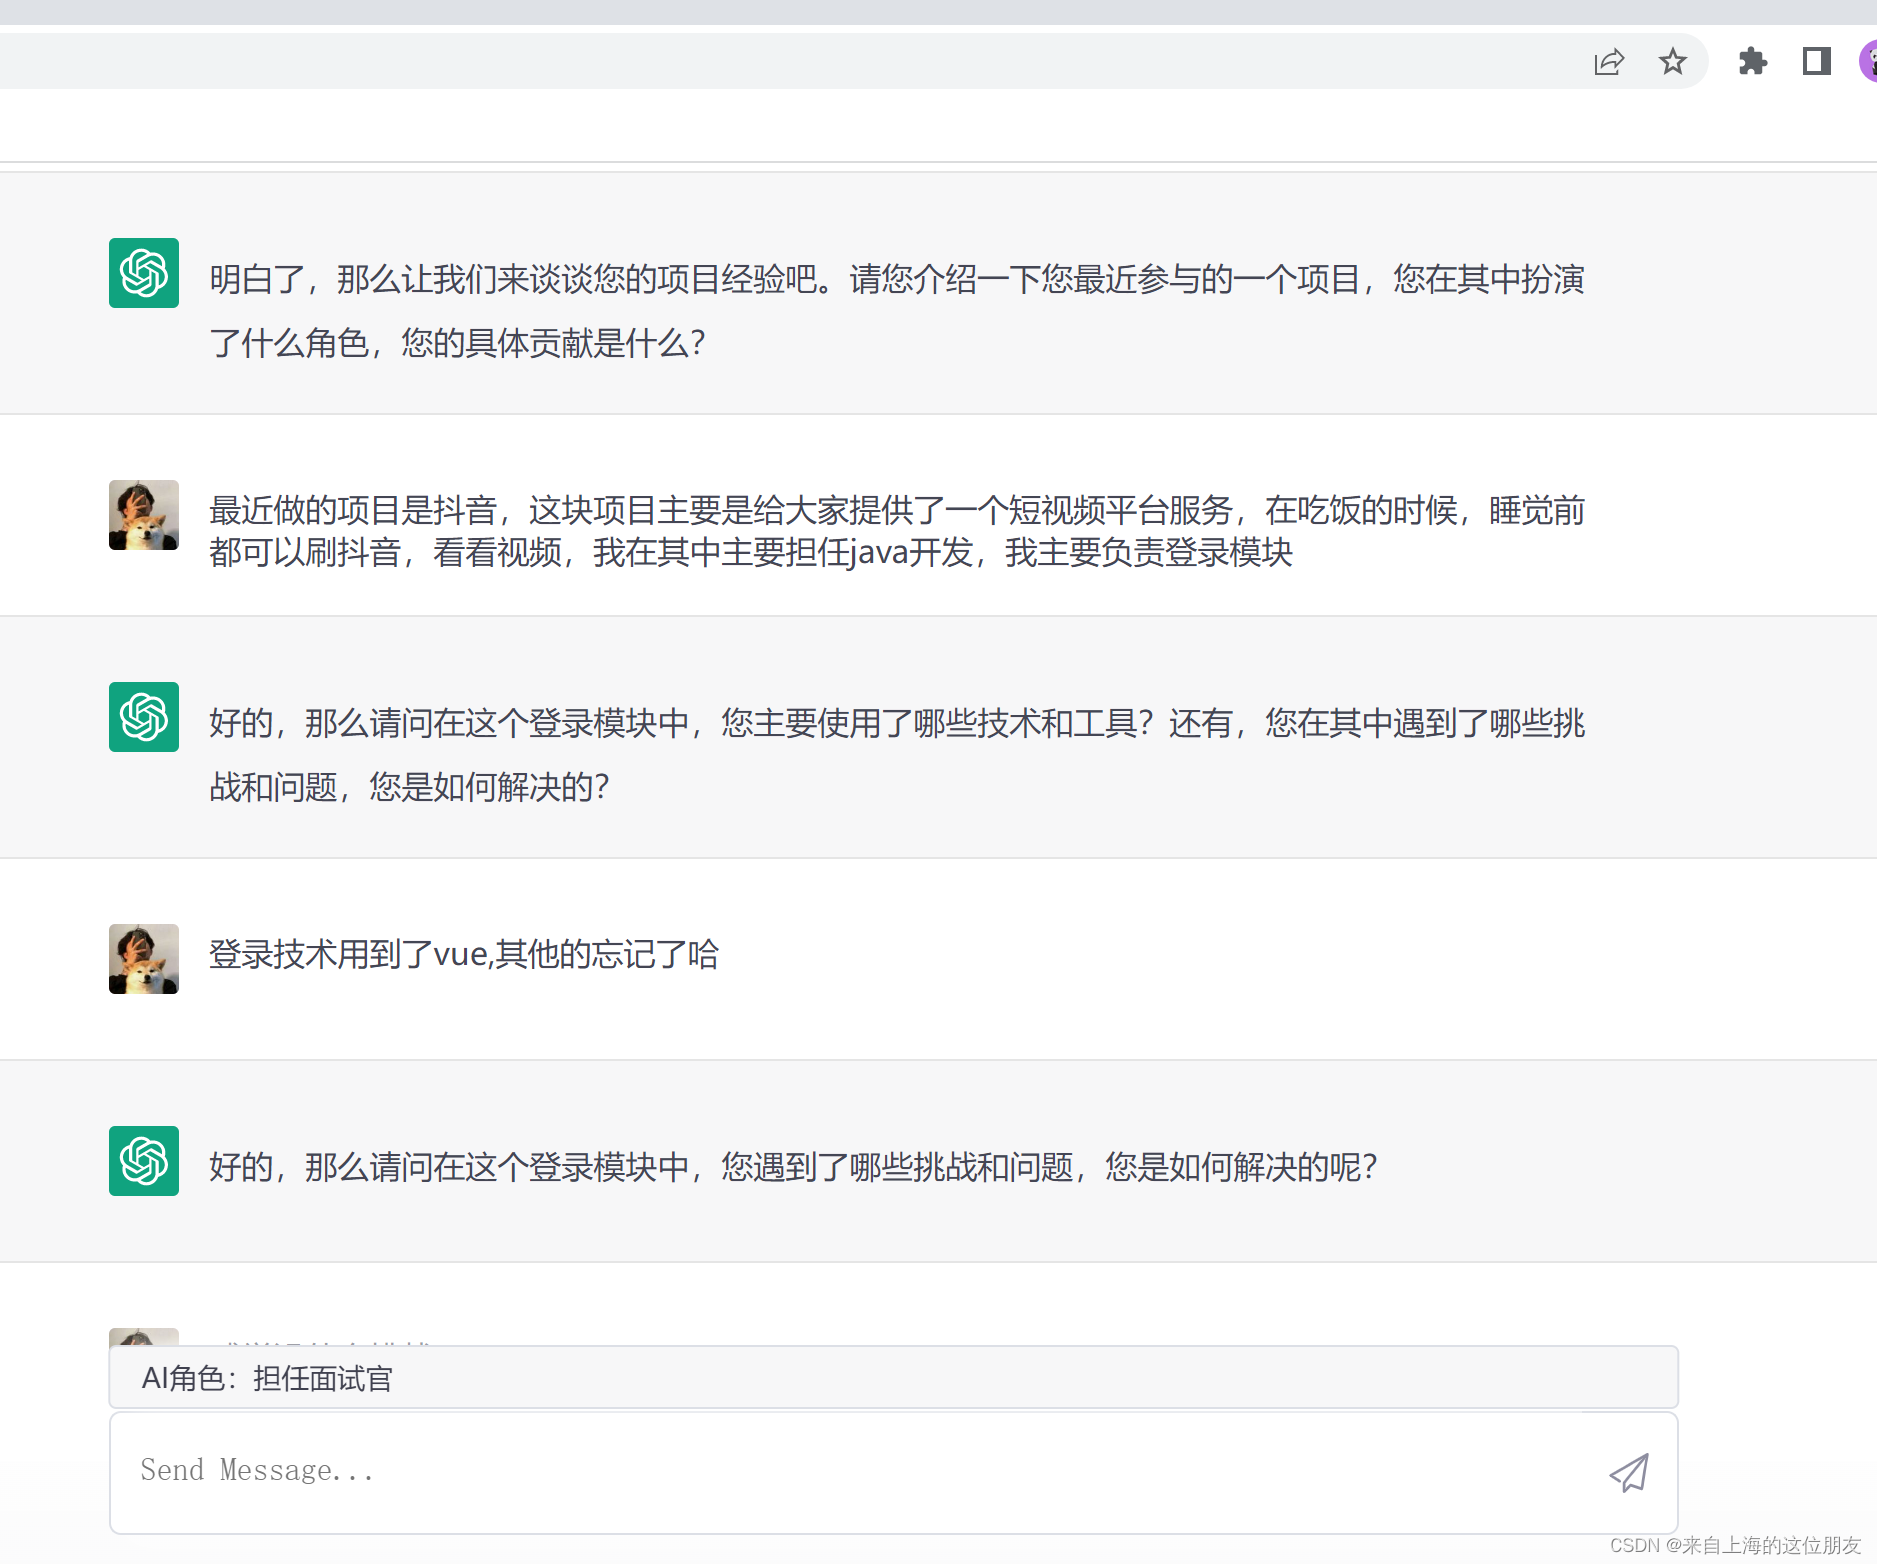Open the browser extensions puzzle icon
The image size is (1877, 1564).
[x=1753, y=61]
